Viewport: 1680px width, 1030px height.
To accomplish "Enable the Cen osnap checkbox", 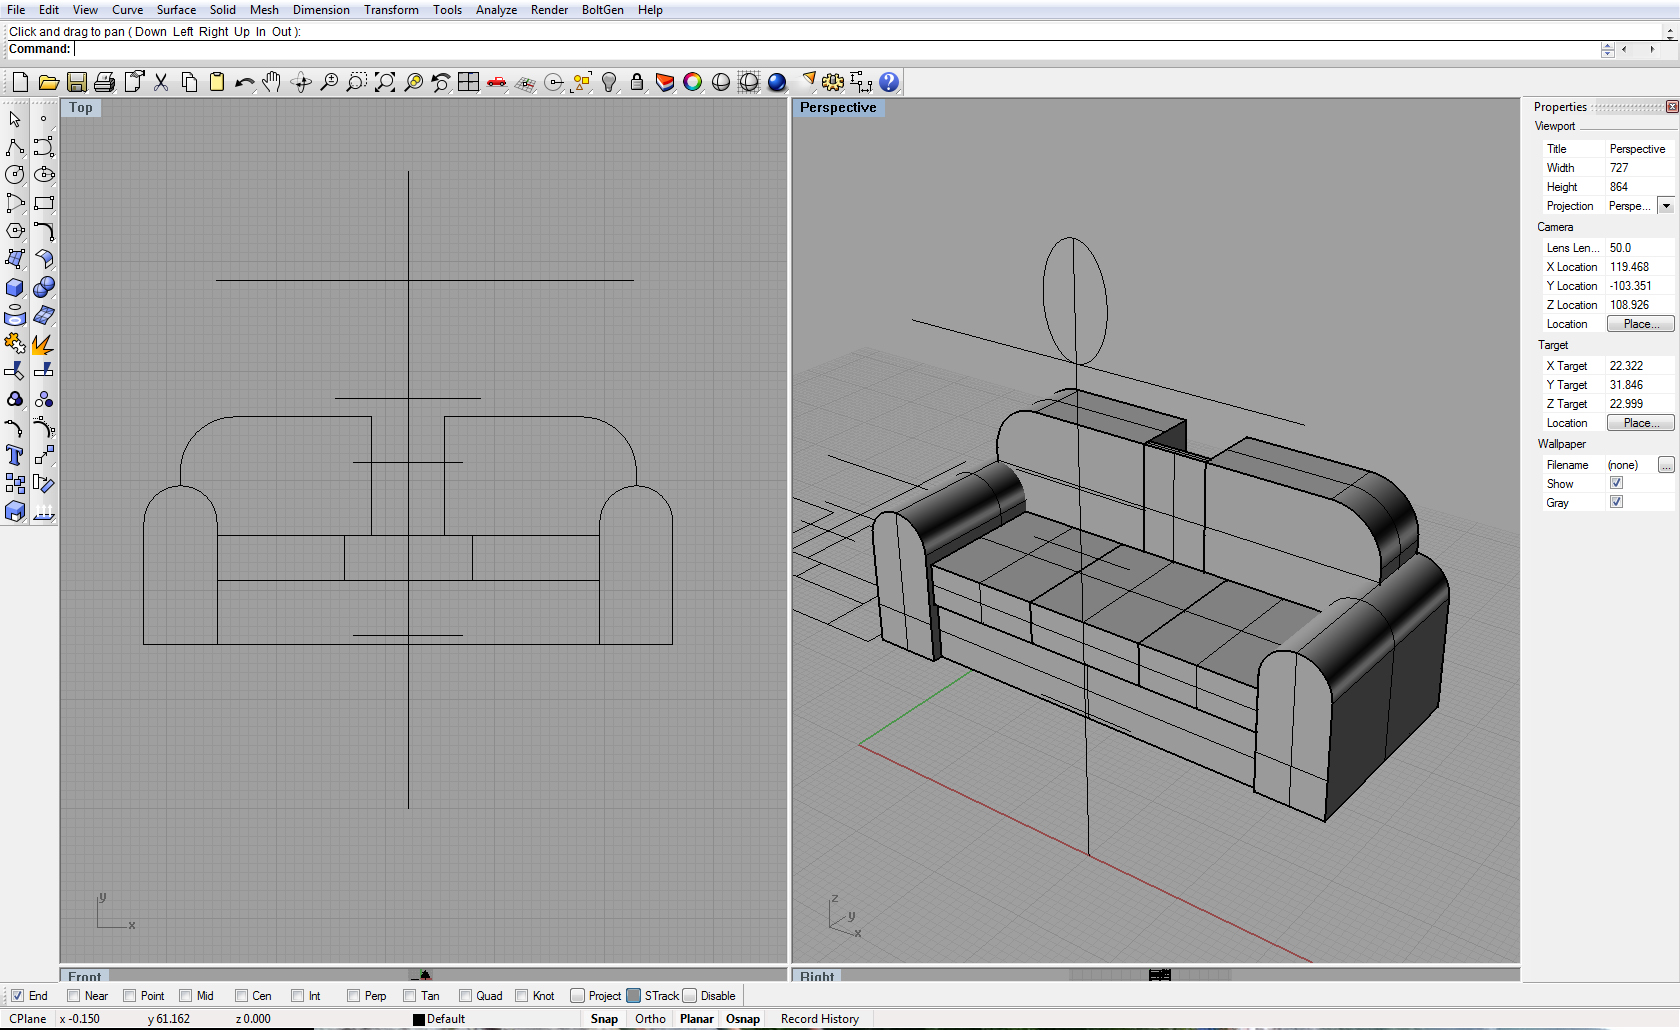I will point(241,995).
